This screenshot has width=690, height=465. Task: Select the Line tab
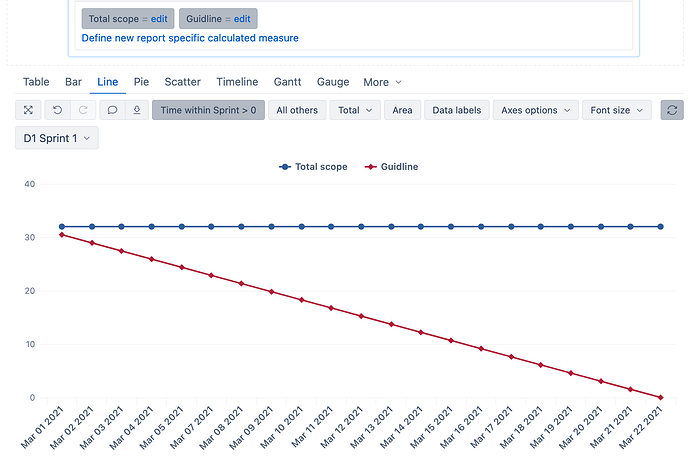(x=108, y=82)
